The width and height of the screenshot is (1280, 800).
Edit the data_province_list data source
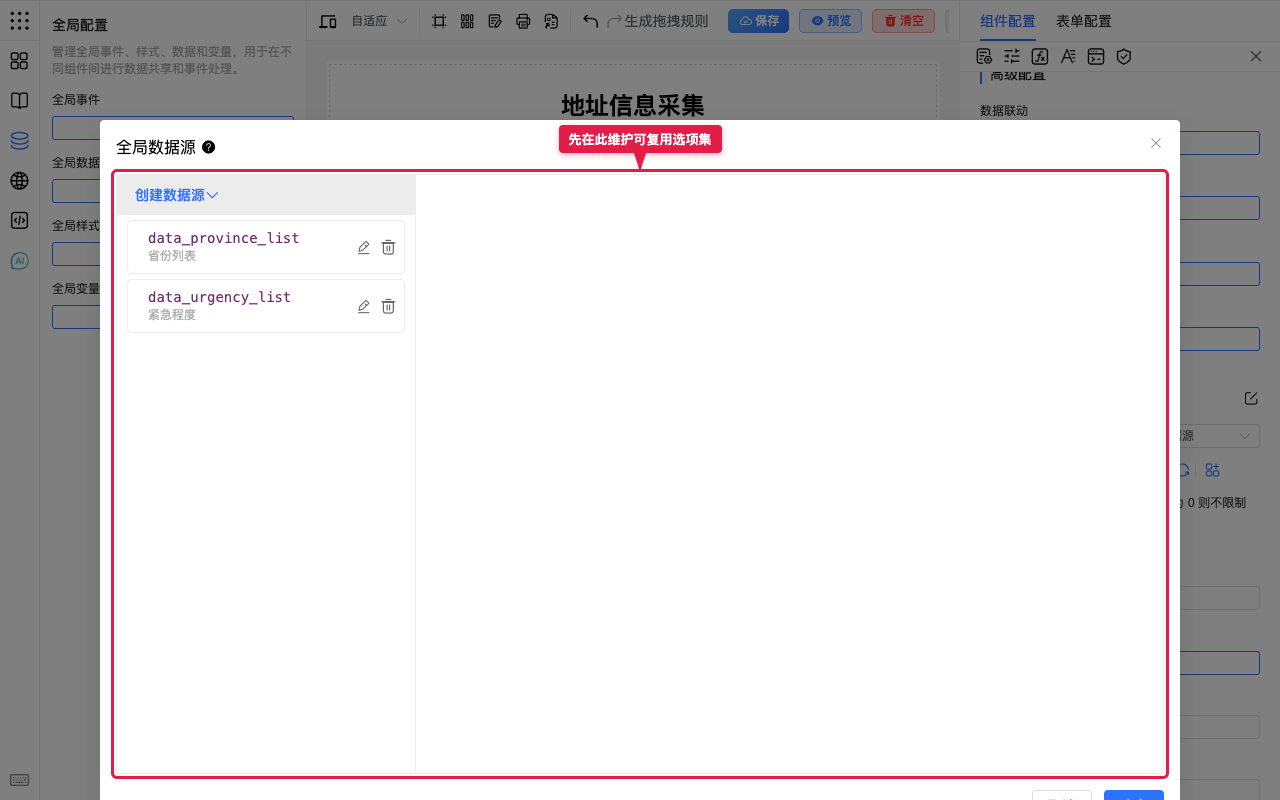coord(364,248)
